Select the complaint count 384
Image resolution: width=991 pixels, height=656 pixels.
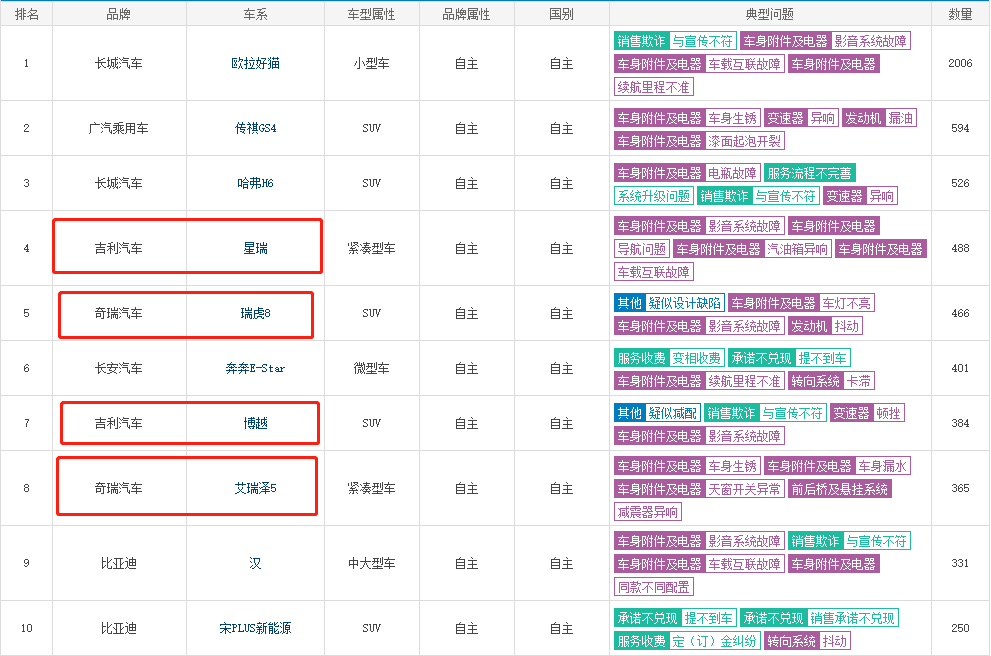[x=960, y=423]
